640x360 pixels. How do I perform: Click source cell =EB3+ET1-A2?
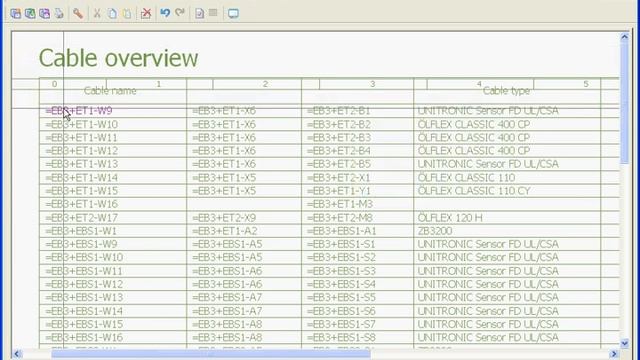225,231
